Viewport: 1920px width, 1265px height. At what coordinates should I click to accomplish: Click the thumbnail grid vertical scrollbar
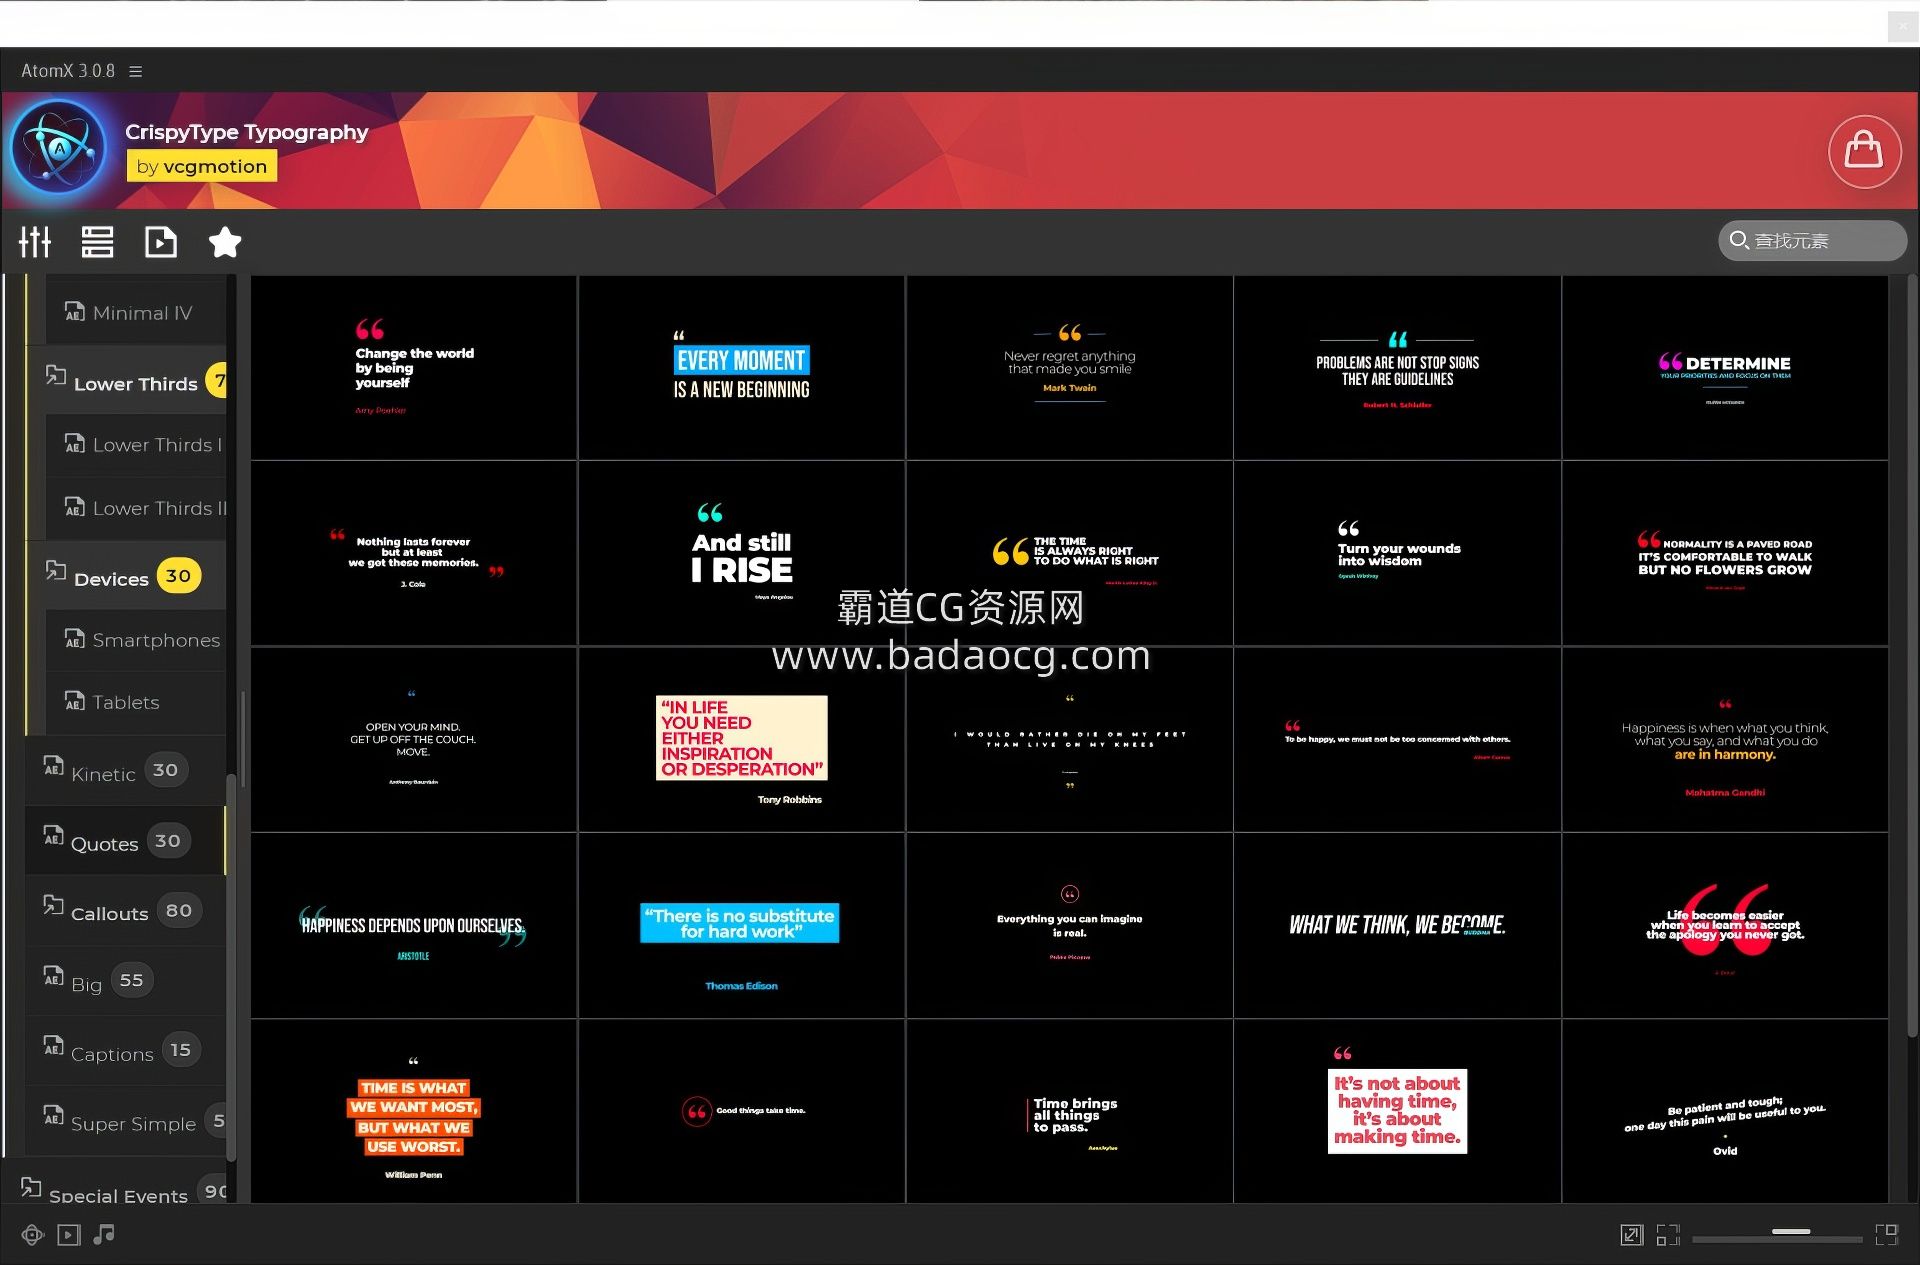point(1912,656)
